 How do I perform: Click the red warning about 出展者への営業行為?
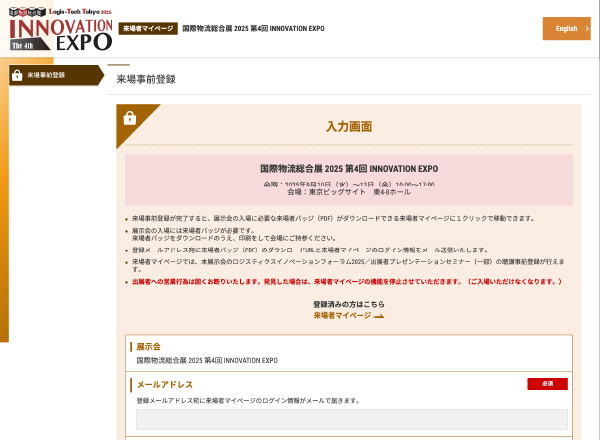coord(347,282)
